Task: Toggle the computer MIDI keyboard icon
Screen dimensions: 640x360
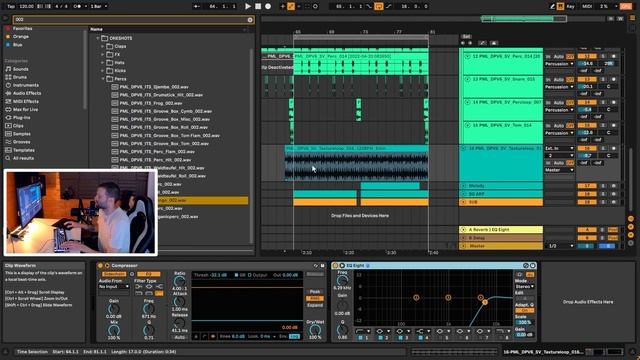Action: pyautogui.click(x=560, y=6)
